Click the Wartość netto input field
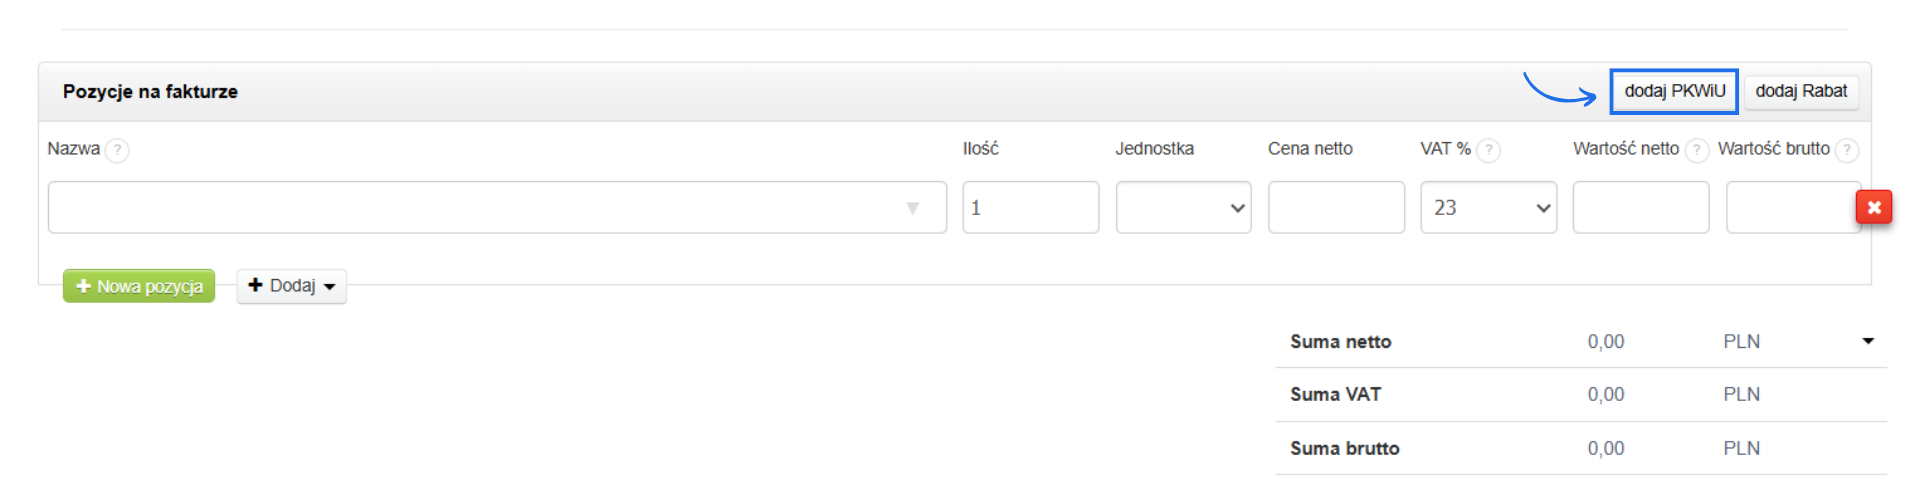Screen dimensions: 1920x479 (x=1640, y=208)
